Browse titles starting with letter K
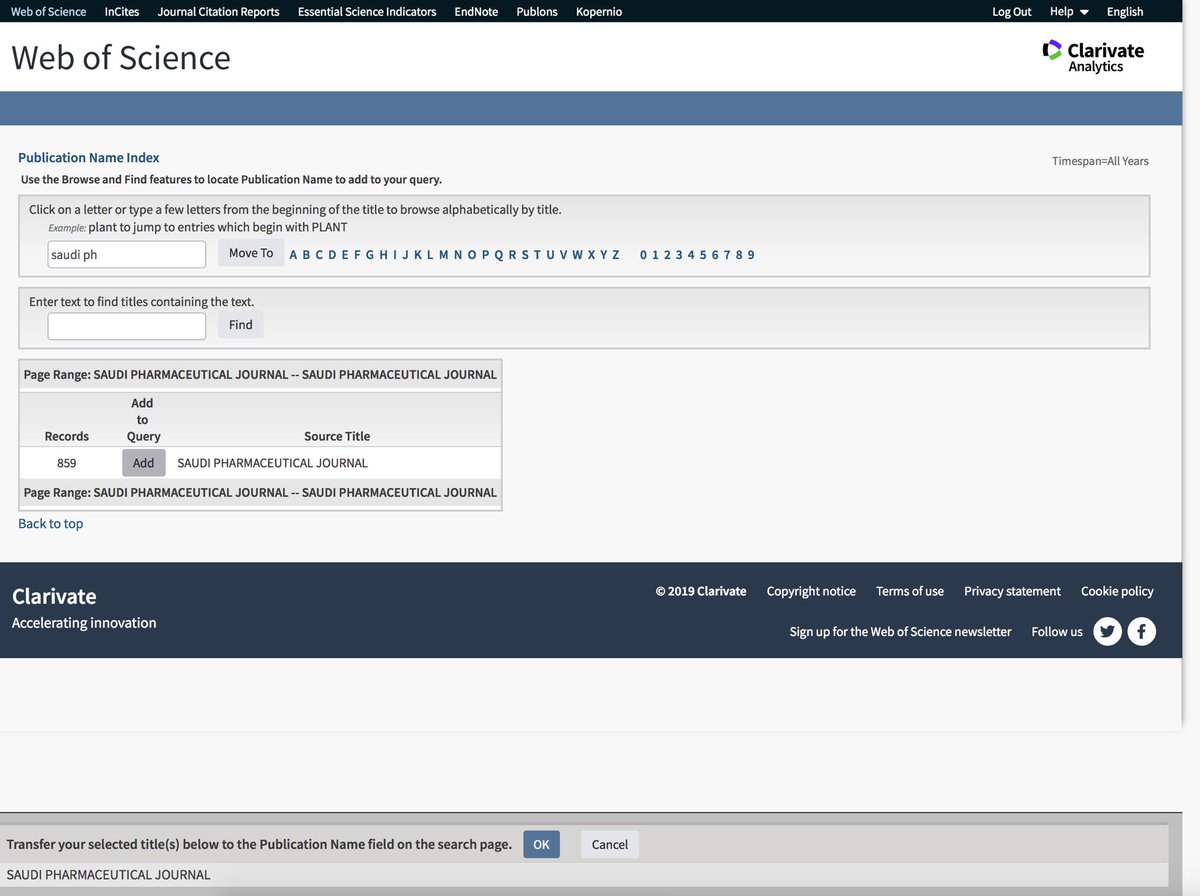Screen dimensions: 1200x896 pos(418,255)
